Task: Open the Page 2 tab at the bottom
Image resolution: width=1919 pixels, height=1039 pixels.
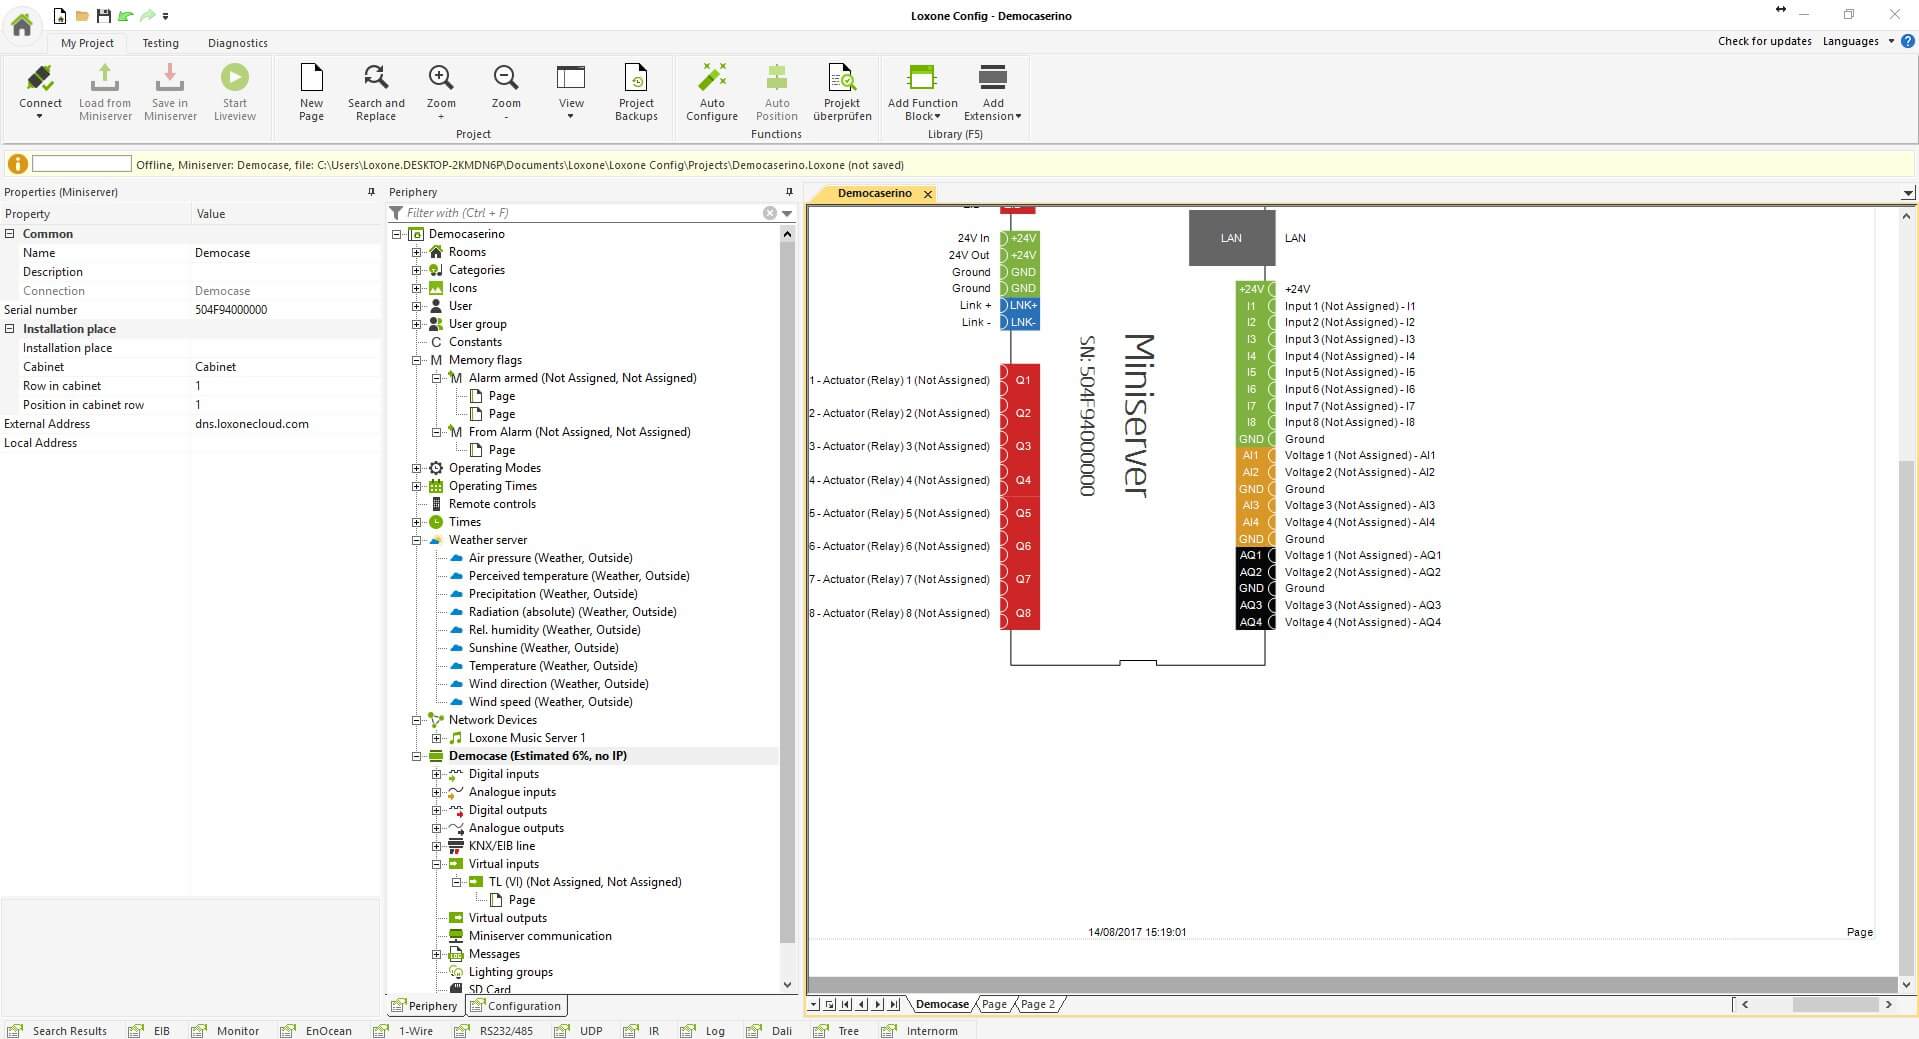Action: (x=1038, y=1004)
